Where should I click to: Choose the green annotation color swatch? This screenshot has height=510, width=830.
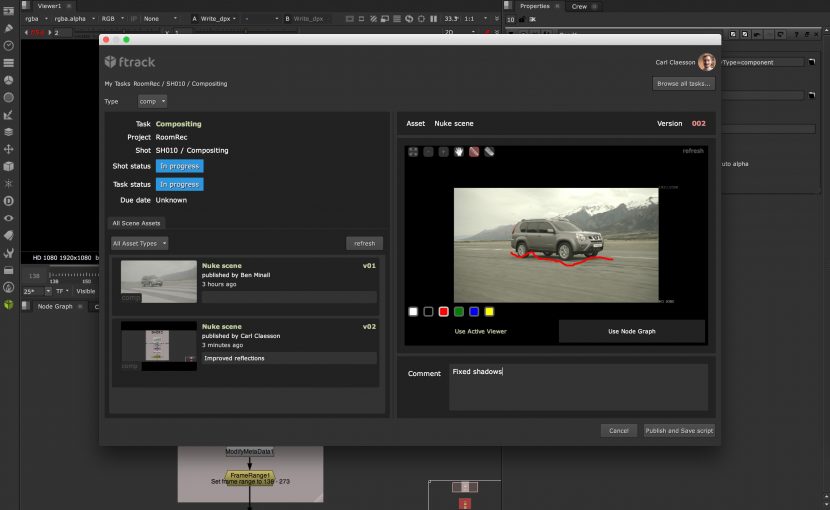click(x=459, y=311)
